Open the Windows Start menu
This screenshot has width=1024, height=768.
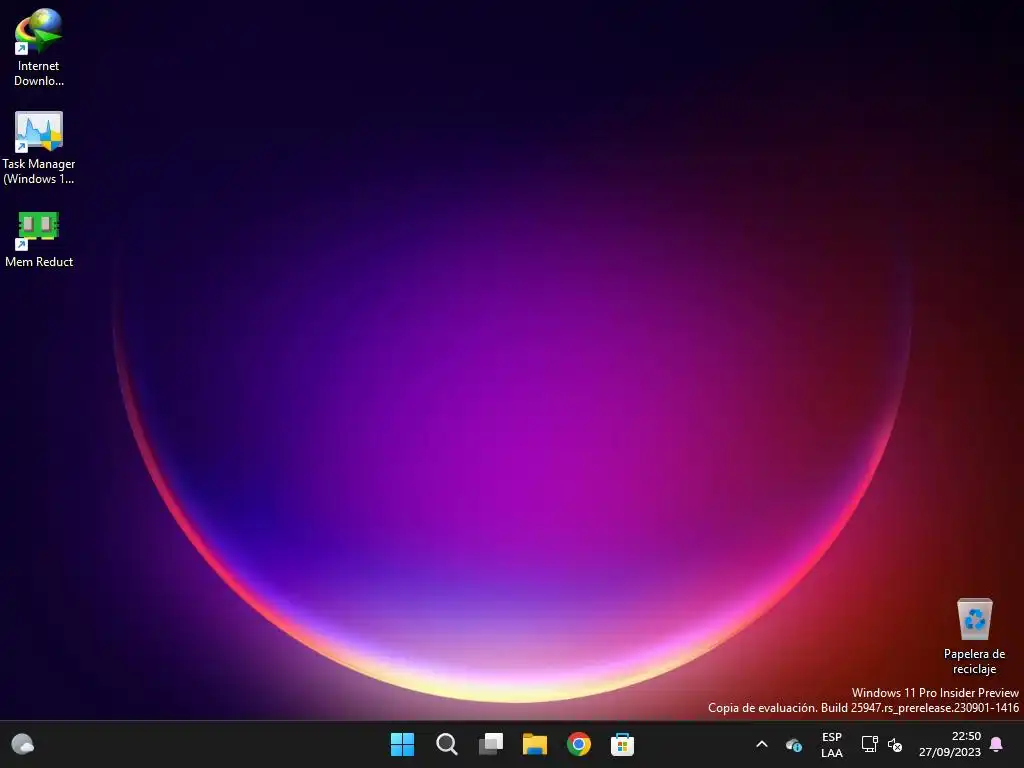[402, 744]
